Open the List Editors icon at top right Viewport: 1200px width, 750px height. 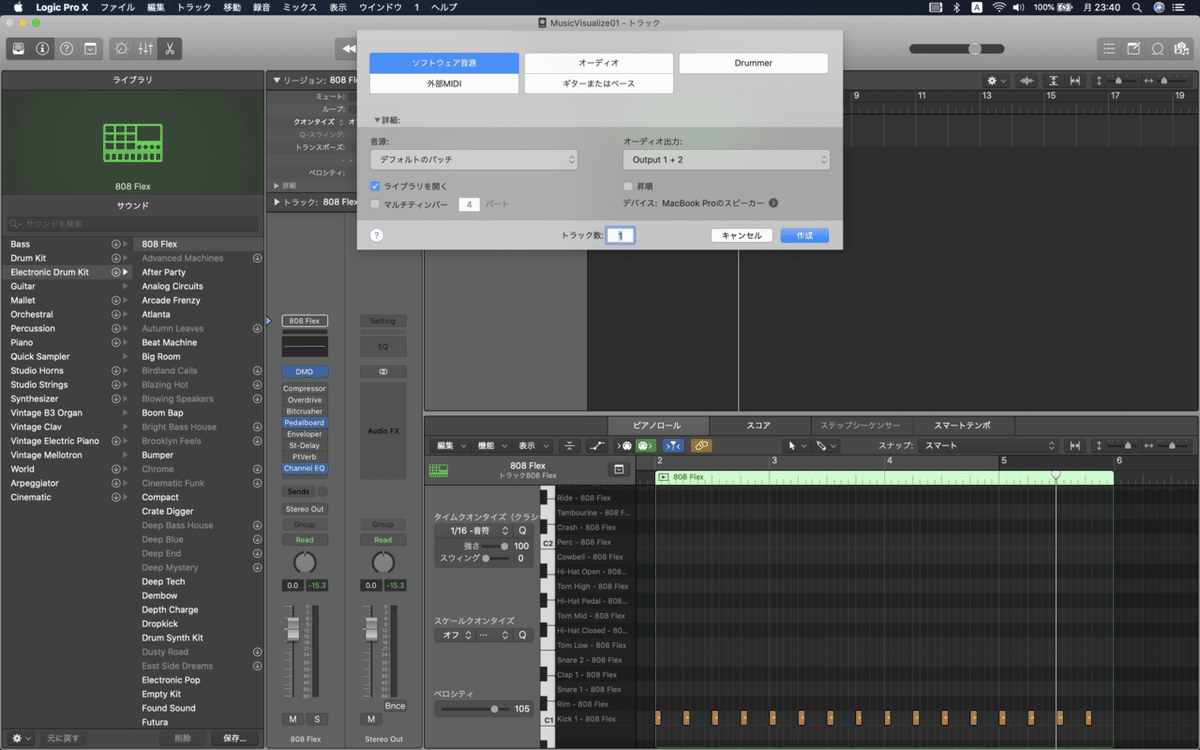(1109, 48)
